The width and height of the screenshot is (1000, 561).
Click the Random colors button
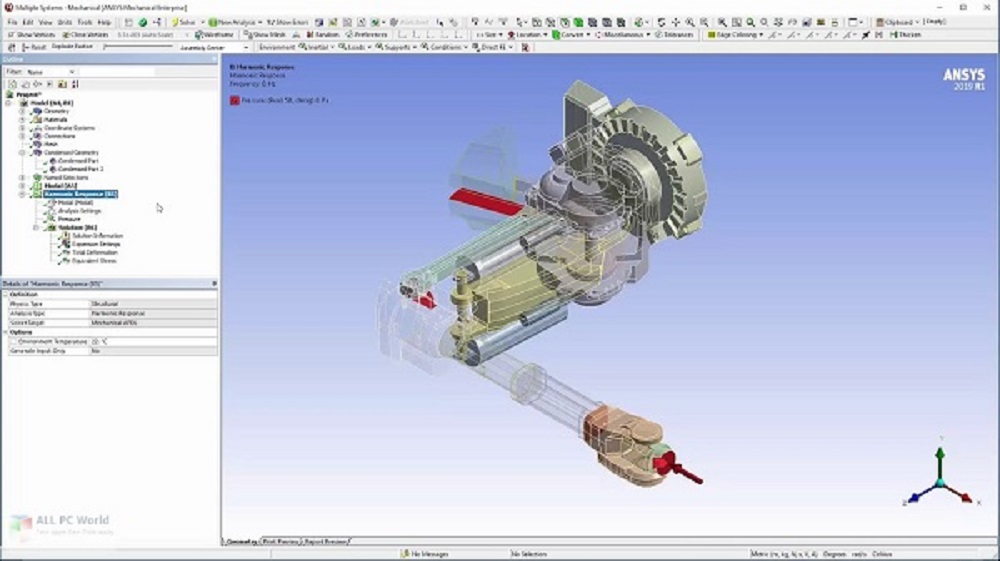323,34
